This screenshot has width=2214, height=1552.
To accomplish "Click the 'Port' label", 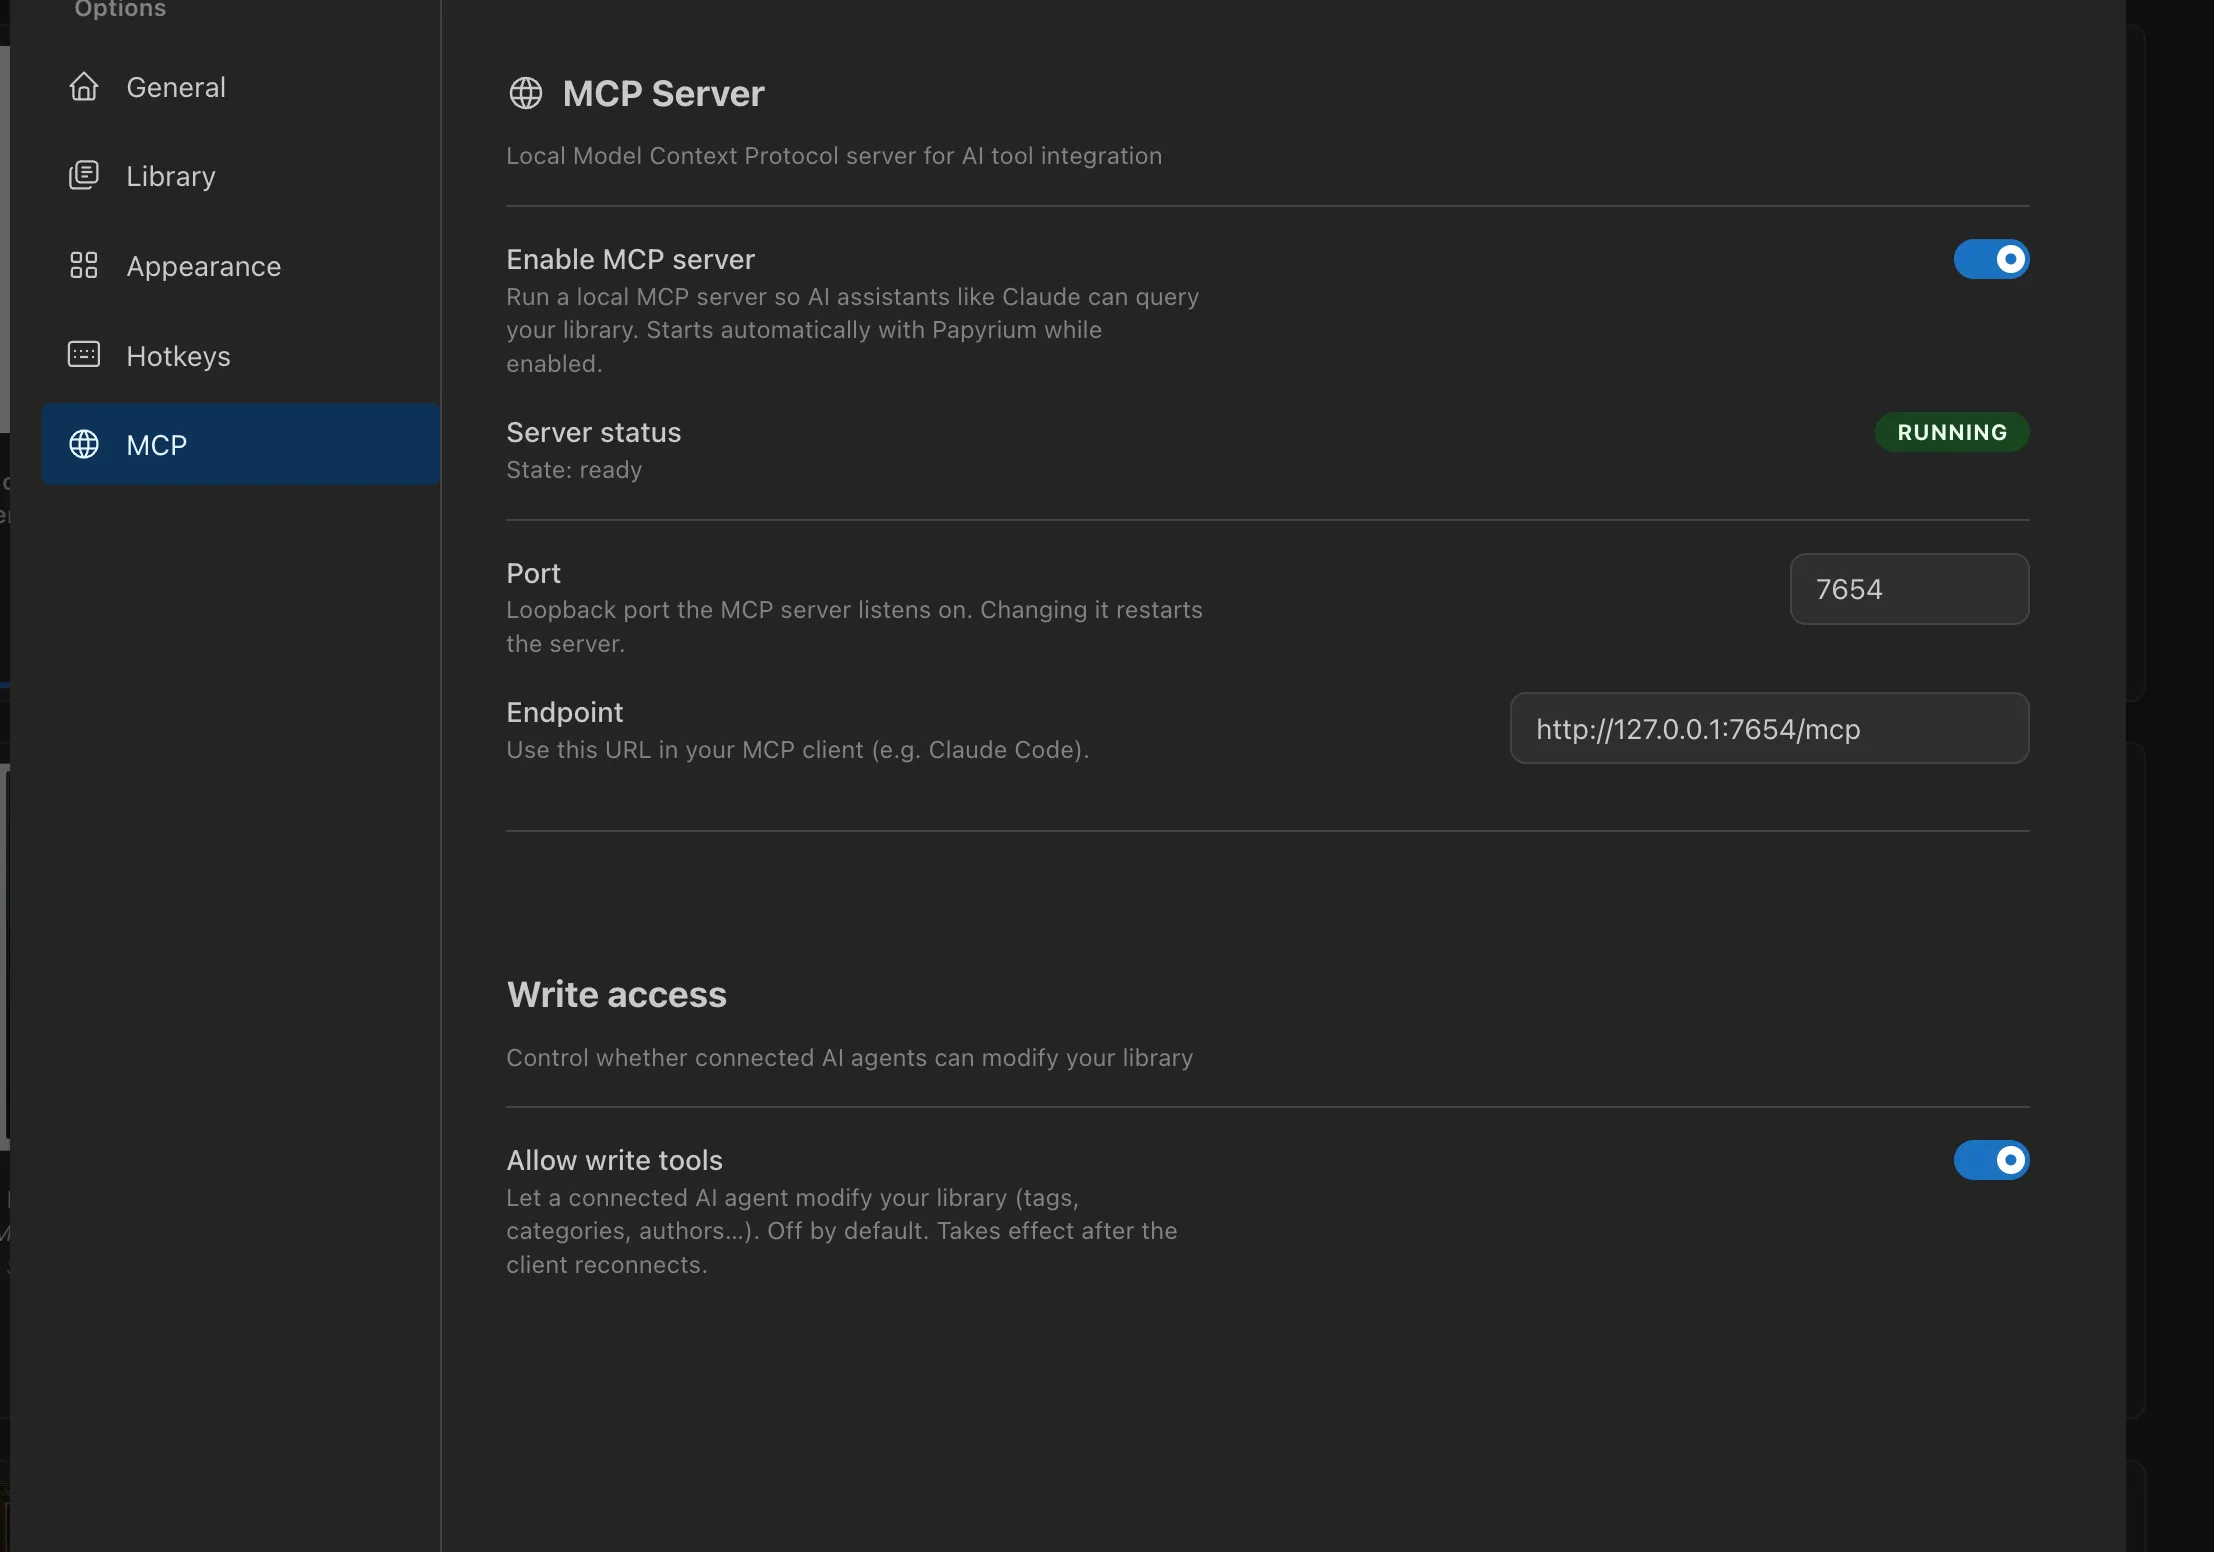I will pyautogui.click(x=533, y=573).
